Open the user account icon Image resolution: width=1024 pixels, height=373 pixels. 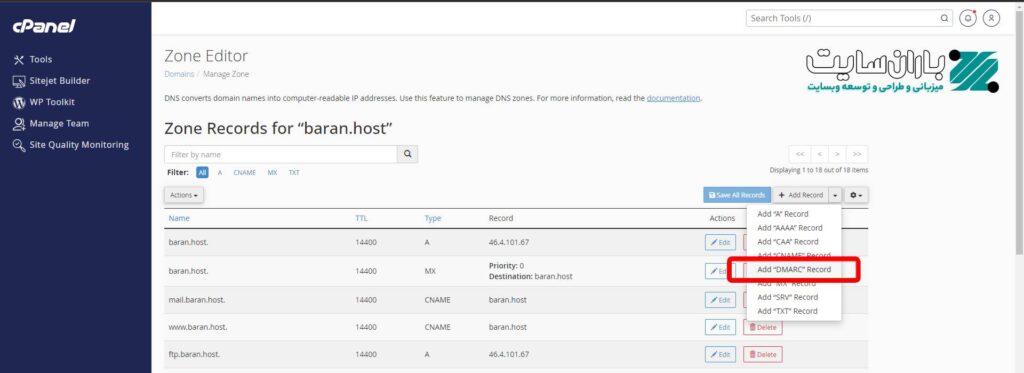[x=991, y=18]
